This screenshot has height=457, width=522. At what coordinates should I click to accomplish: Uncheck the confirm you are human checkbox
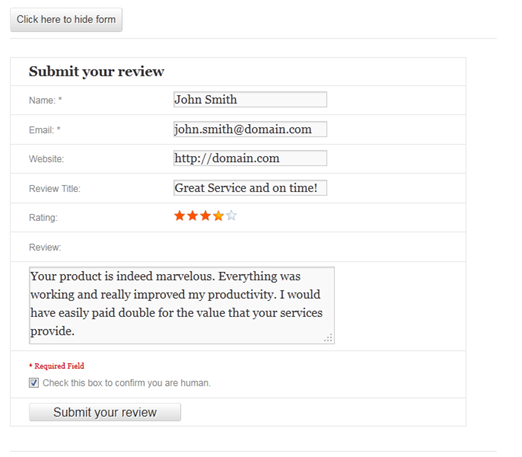tap(34, 383)
